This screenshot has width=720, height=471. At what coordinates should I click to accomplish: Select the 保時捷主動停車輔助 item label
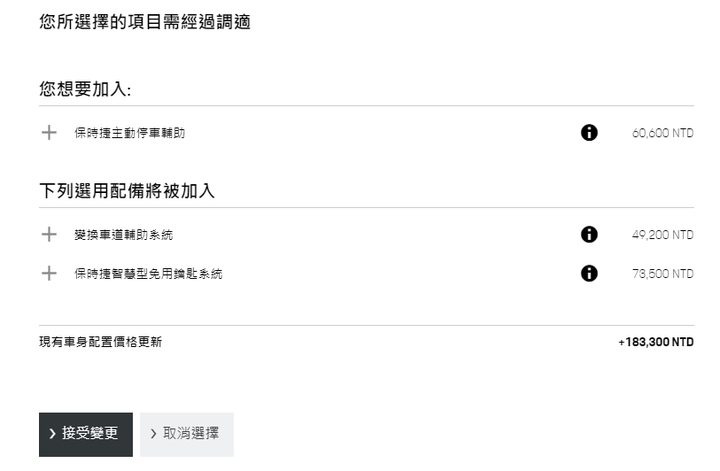pos(130,133)
